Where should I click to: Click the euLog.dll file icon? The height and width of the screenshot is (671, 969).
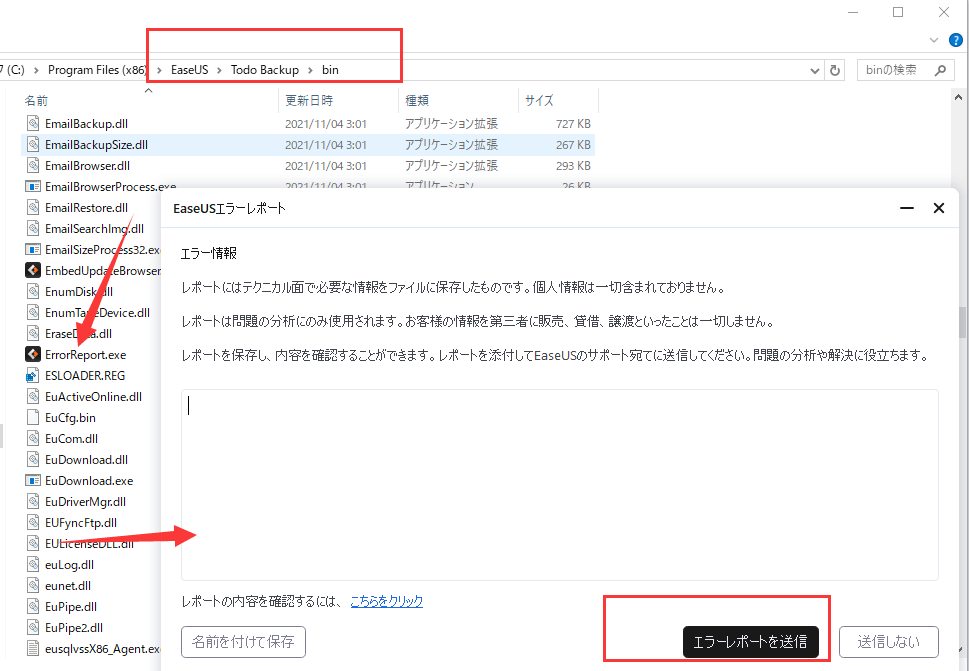coord(33,565)
